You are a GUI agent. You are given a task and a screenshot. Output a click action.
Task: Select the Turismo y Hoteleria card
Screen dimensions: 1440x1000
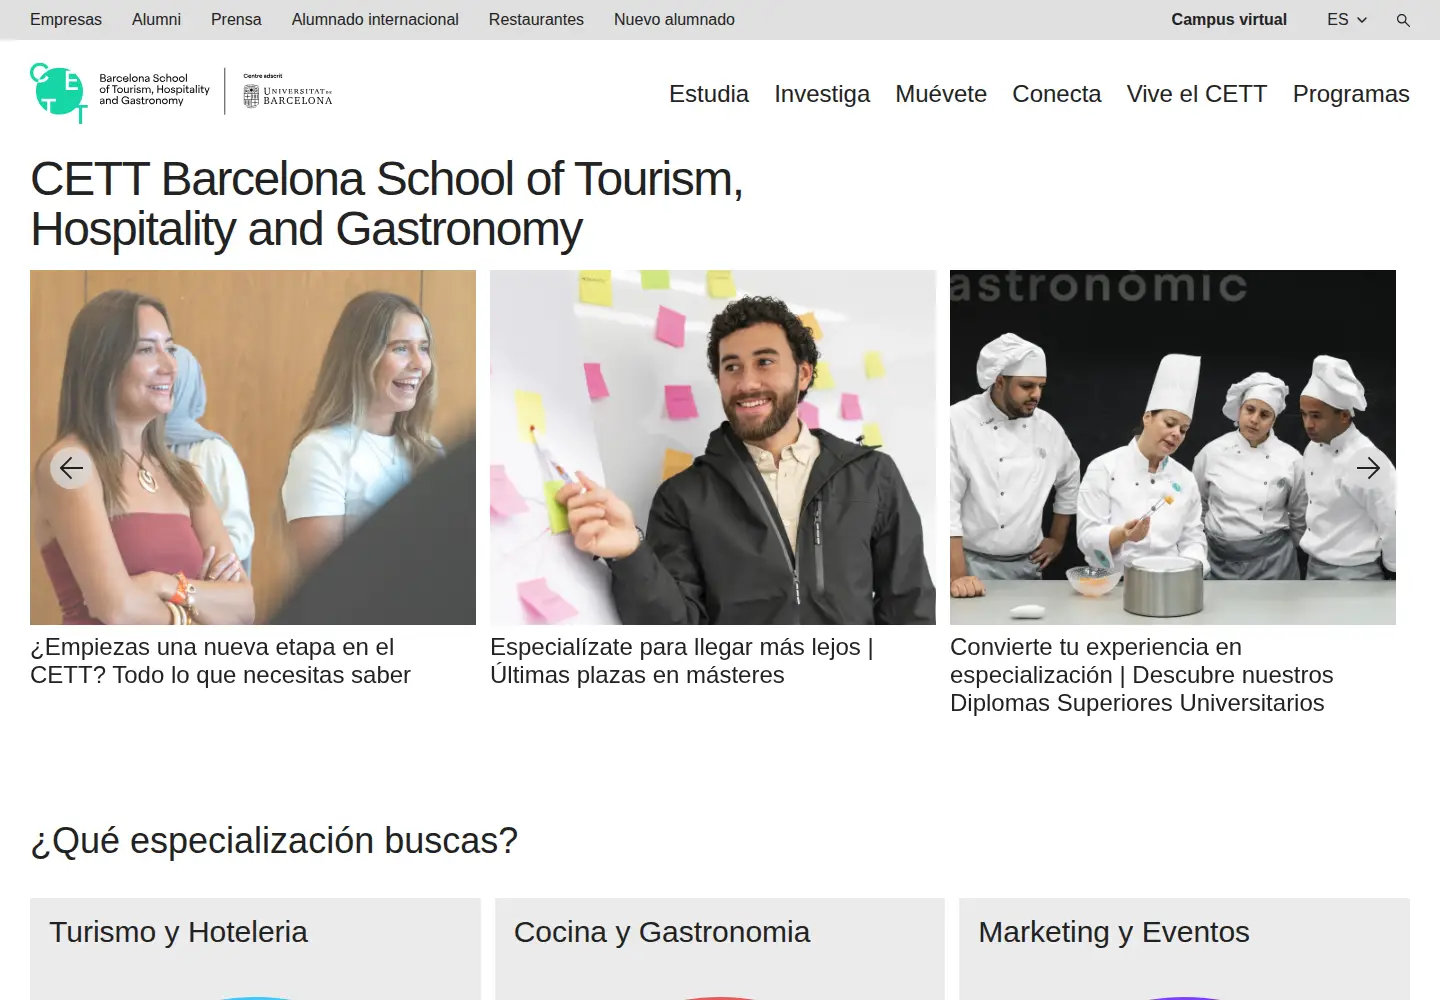click(x=255, y=948)
